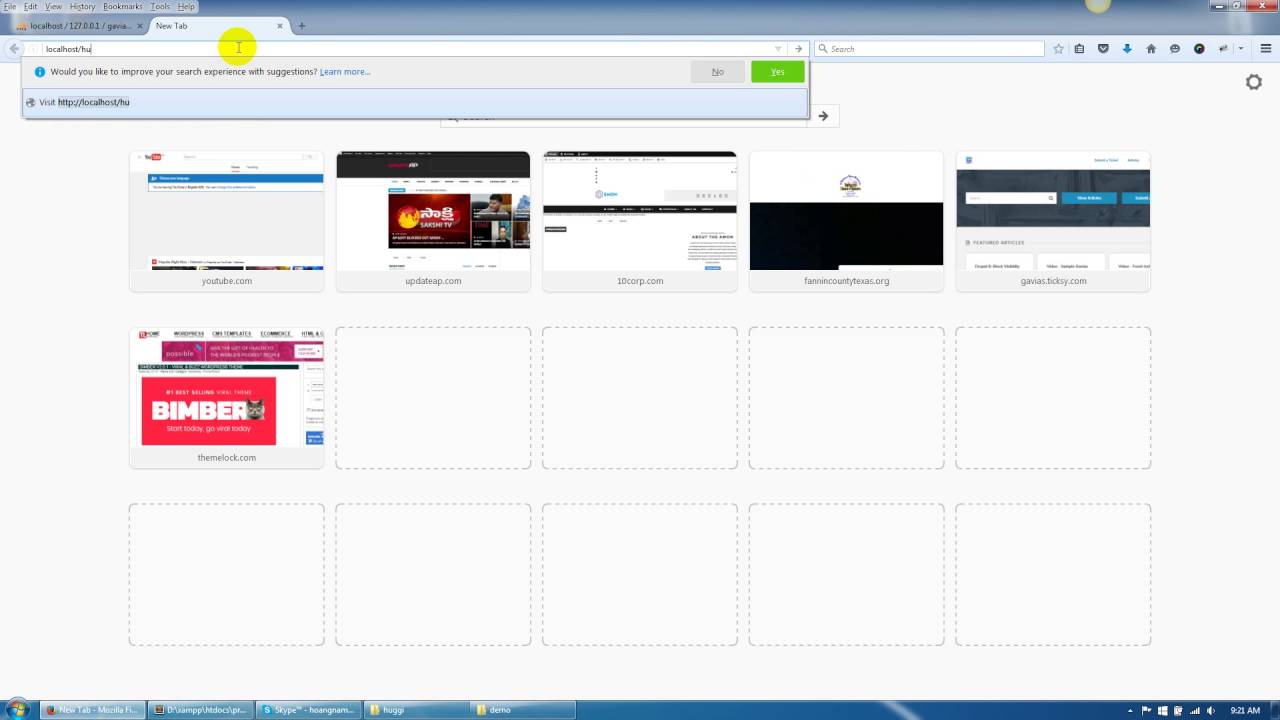The width and height of the screenshot is (1280, 720).
Task: Open the File menu
Action: coord(10,6)
